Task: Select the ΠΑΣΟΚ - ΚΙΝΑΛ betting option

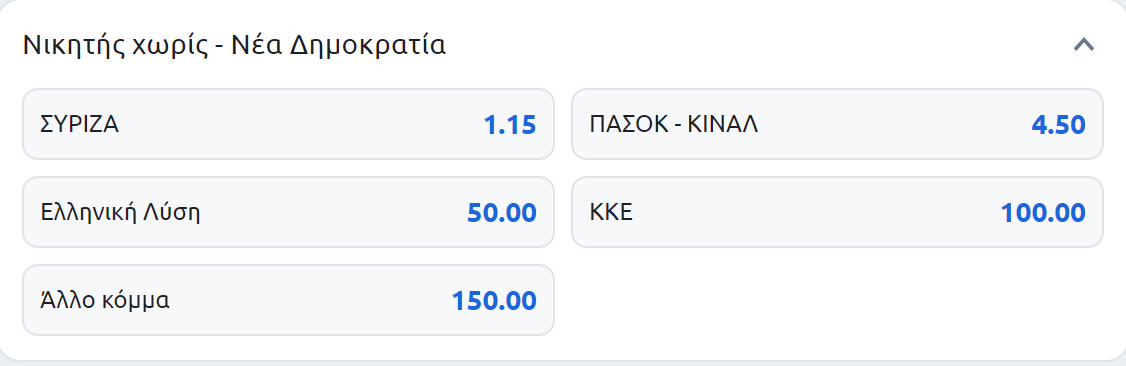Action: pyautogui.click(x=837, y=125)
